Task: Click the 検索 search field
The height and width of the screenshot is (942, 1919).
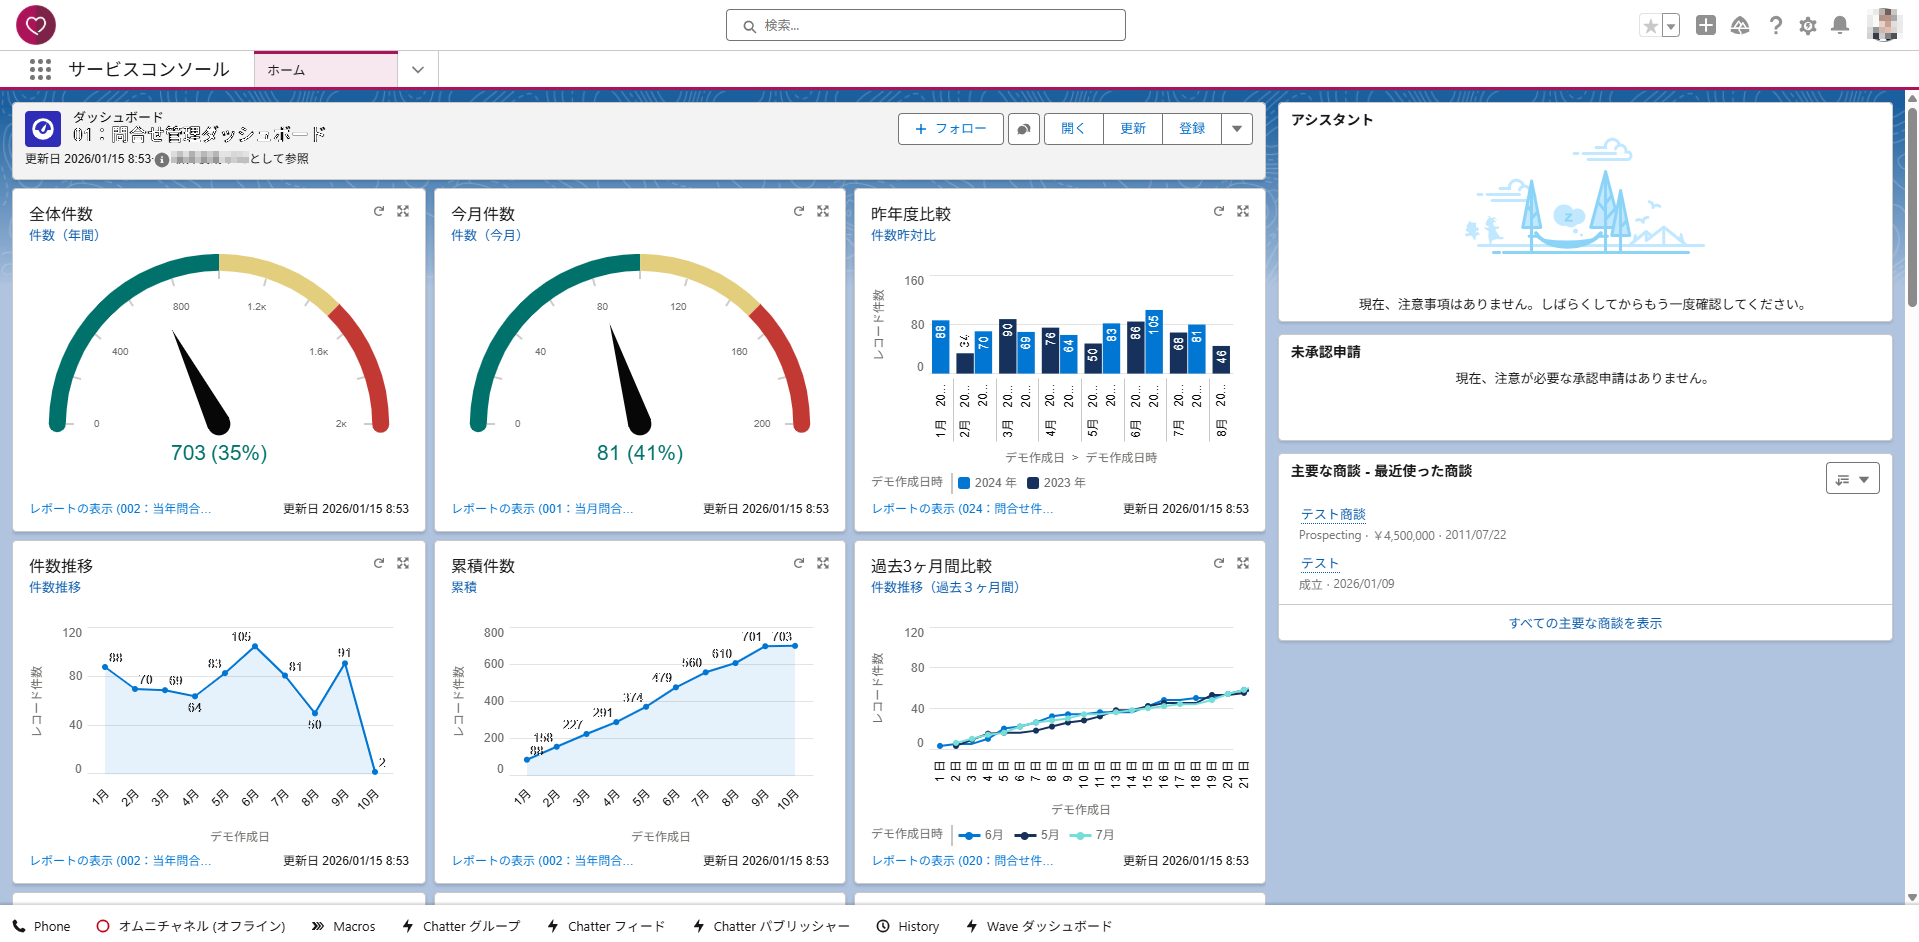Action: [x=925, y=26]
